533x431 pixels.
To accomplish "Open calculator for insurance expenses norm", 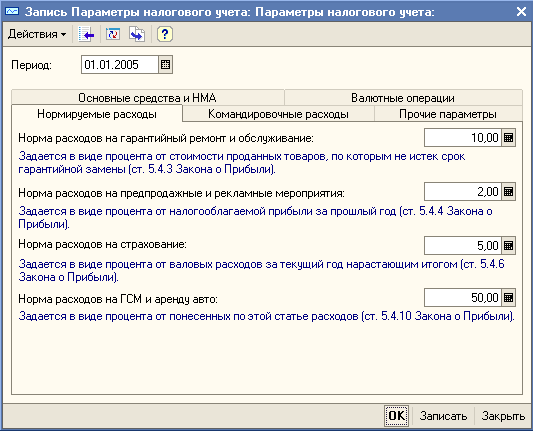I will coord(509,245).
